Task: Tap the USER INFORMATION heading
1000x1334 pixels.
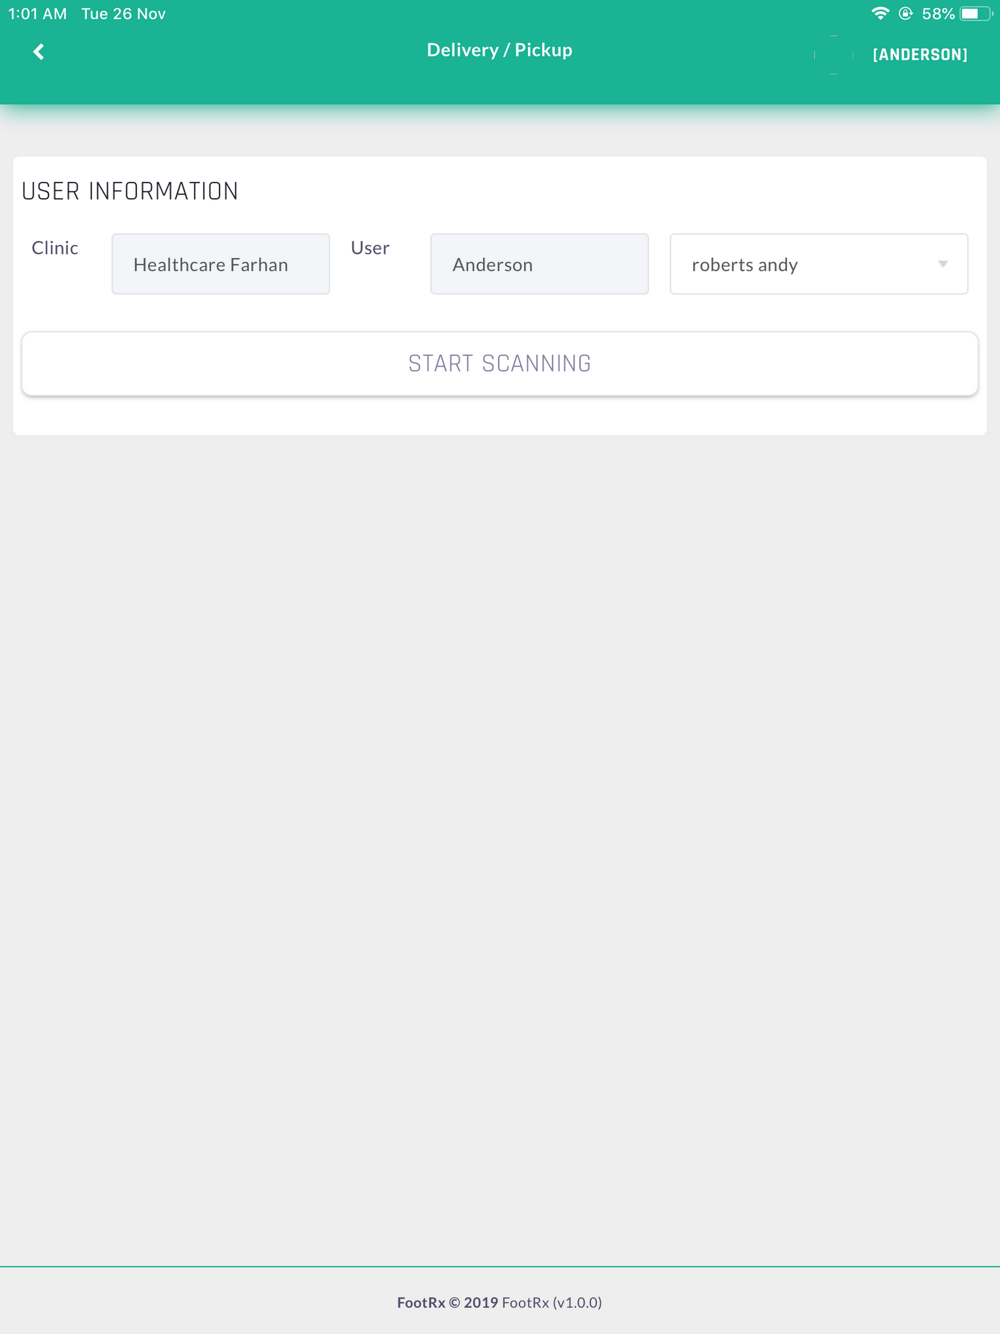Action: point(130,191)
